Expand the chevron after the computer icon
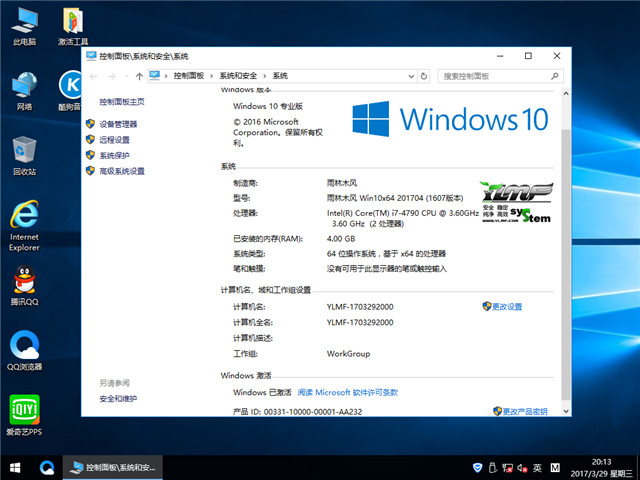This screenshot has height=480, width=640. 166,76
